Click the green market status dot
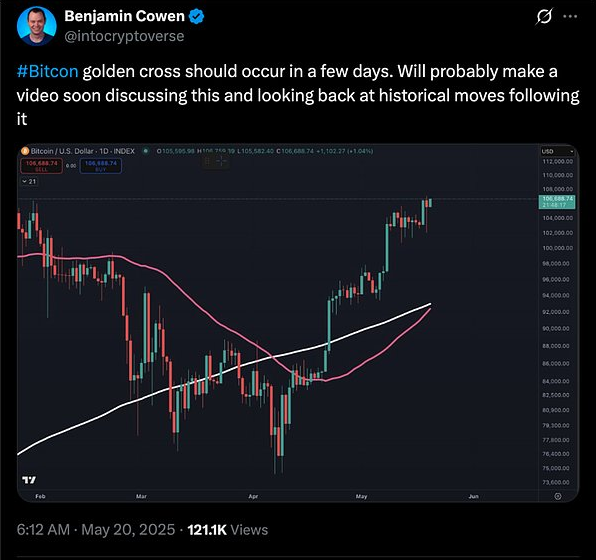 [x=145, y=151]
